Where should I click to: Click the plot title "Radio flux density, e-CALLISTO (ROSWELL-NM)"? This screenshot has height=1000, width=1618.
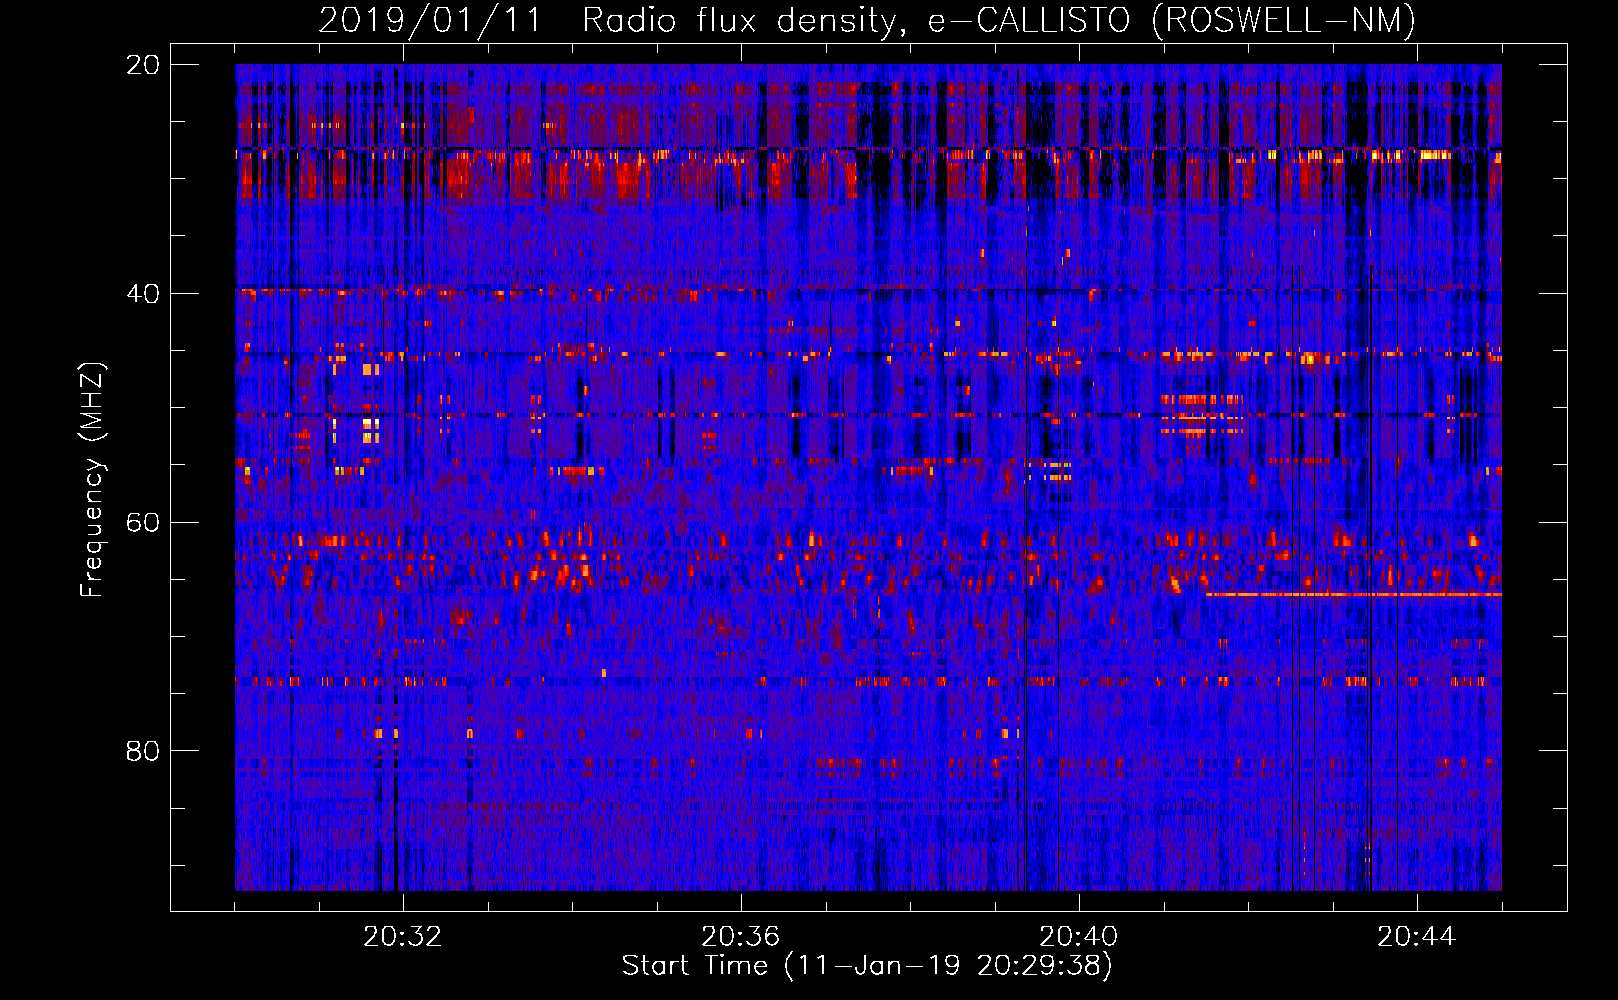(999, 21)
